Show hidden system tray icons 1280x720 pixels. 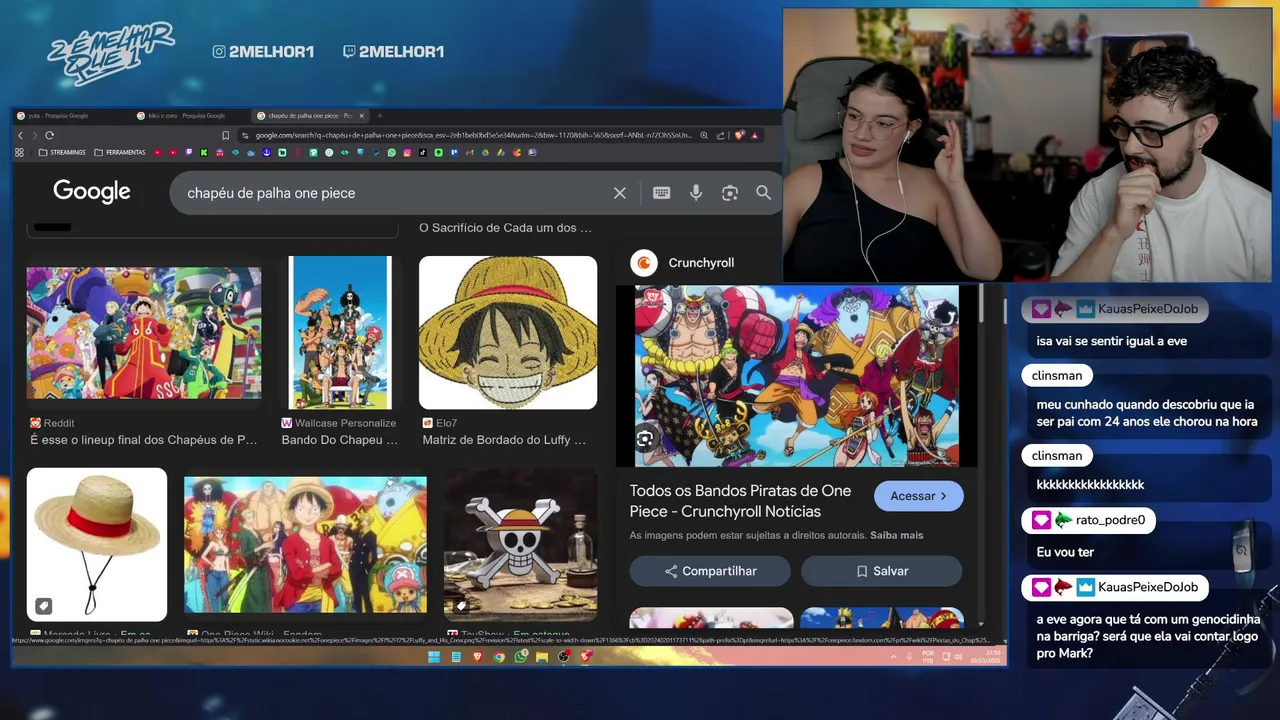[x=894, y=657]
